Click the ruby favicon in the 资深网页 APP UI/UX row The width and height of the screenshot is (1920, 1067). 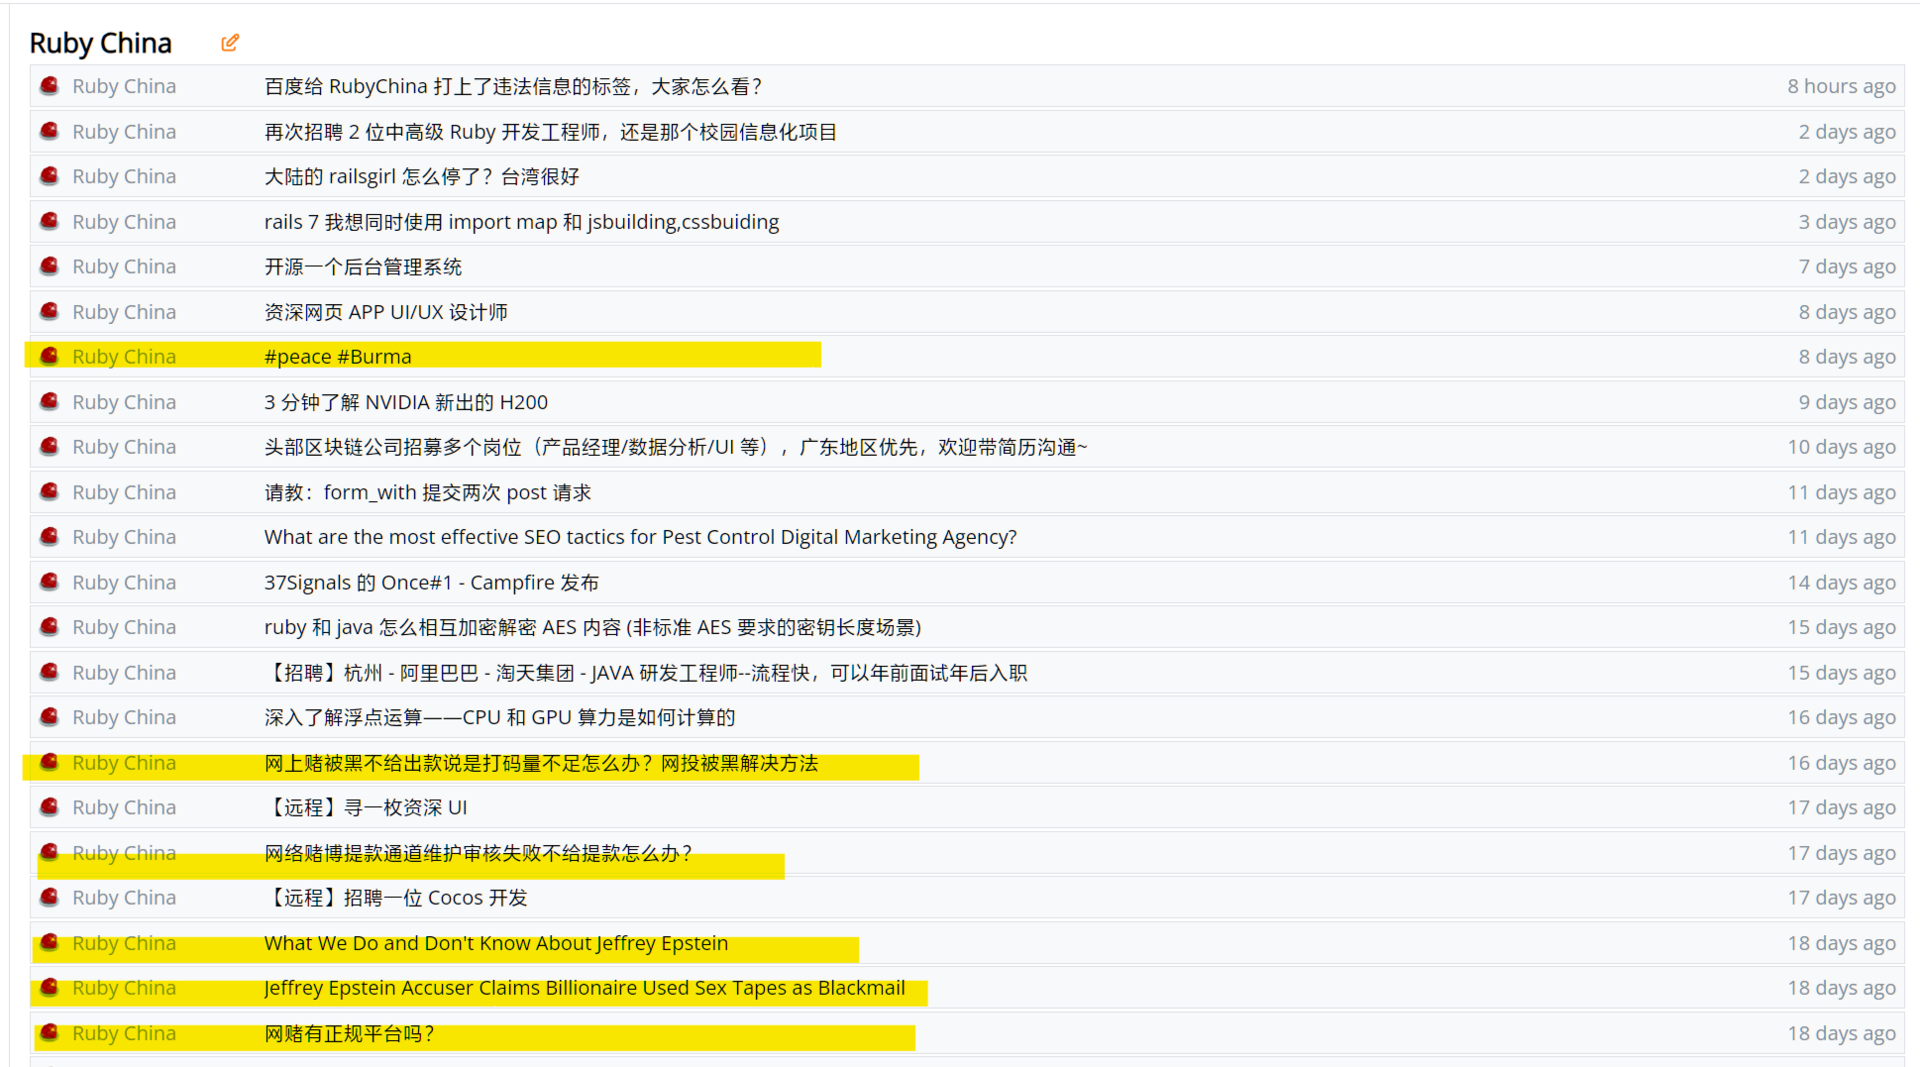point(49,311)
